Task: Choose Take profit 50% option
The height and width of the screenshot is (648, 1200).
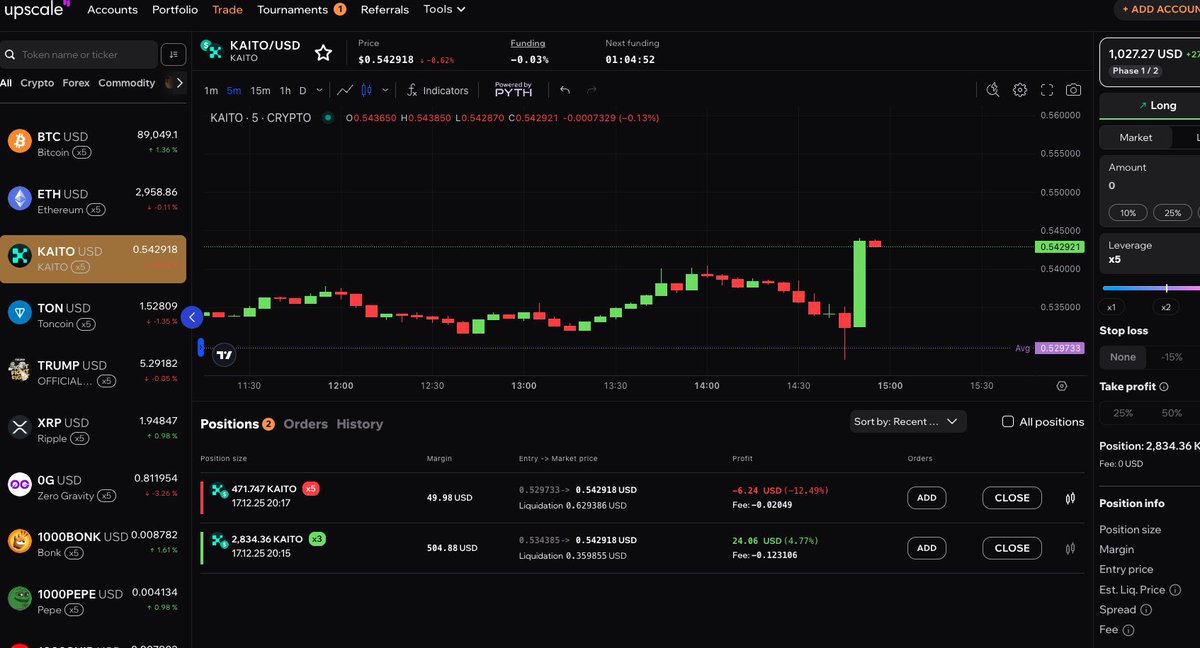Action: (1171, 413)
